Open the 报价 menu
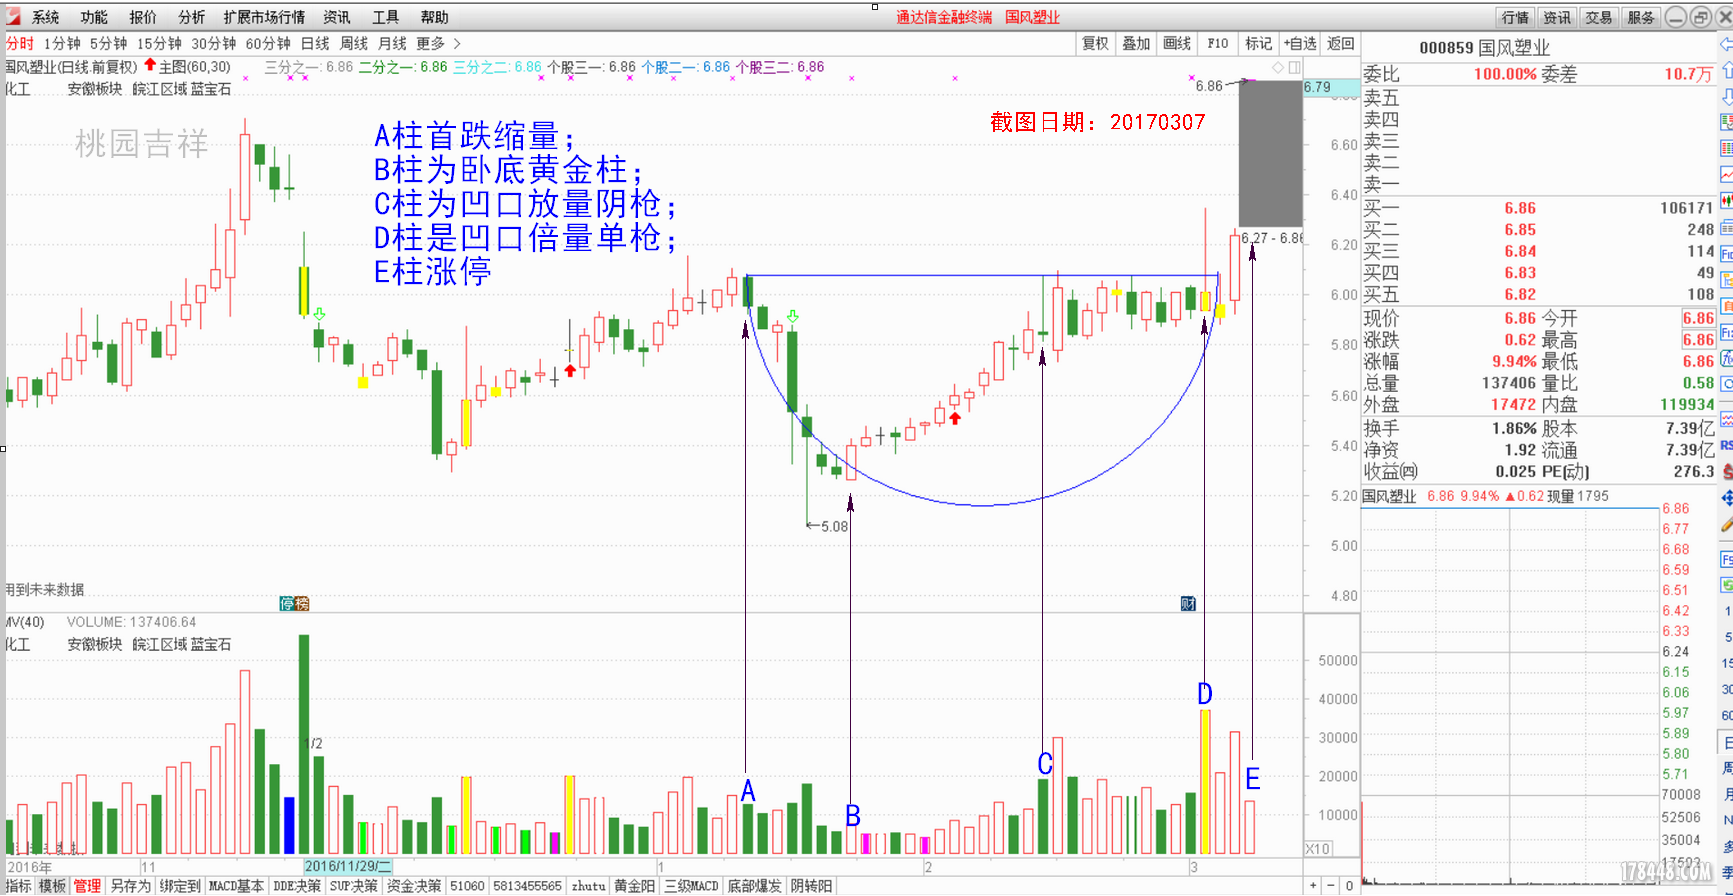Image resolution: width=1733 pixels, height=896 pixels. (143, 17)
